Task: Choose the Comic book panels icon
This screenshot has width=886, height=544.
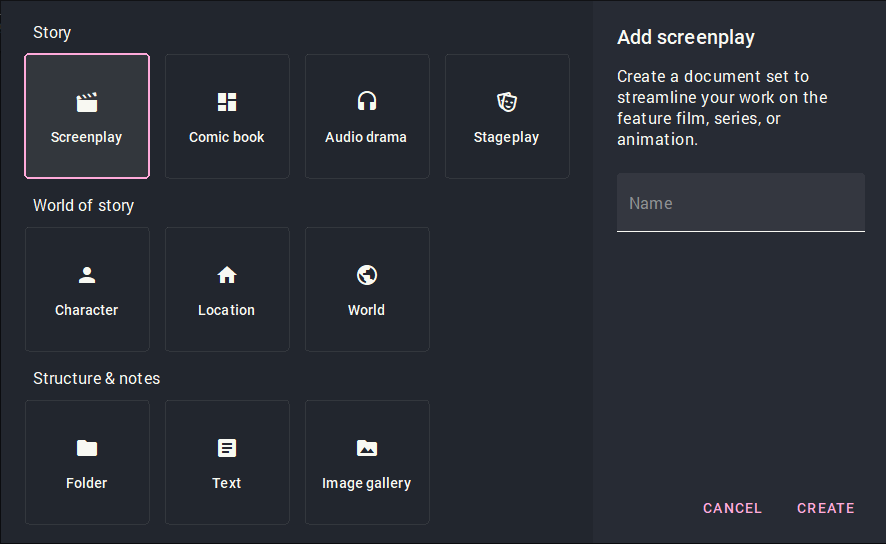Action: (227, 102)
